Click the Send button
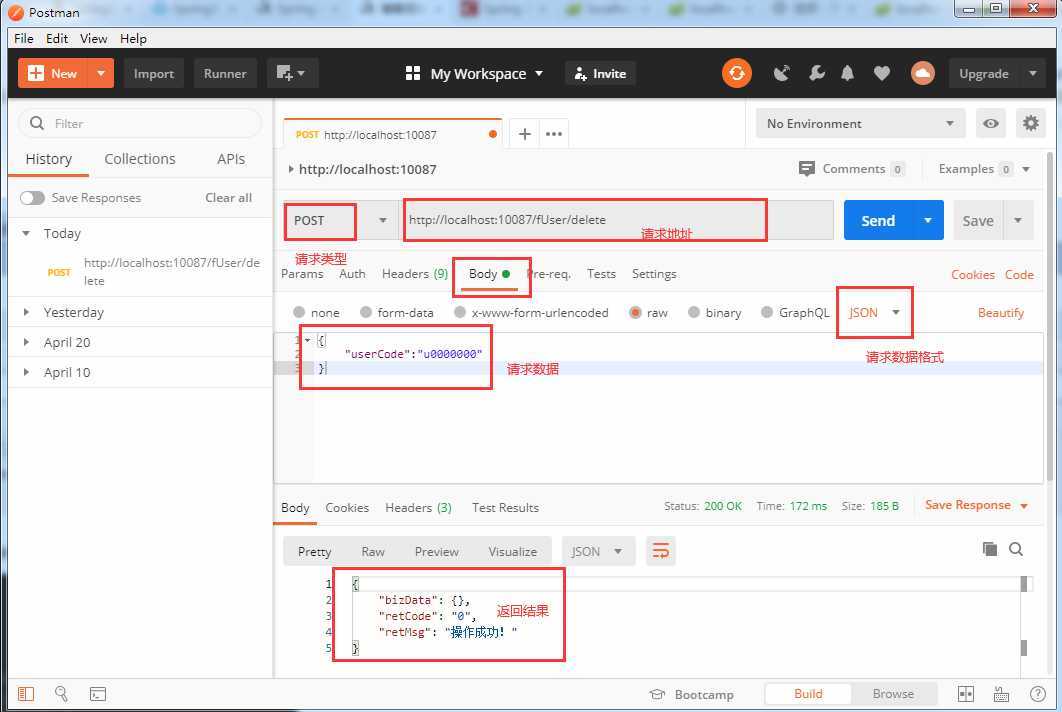 coord(878,220)
